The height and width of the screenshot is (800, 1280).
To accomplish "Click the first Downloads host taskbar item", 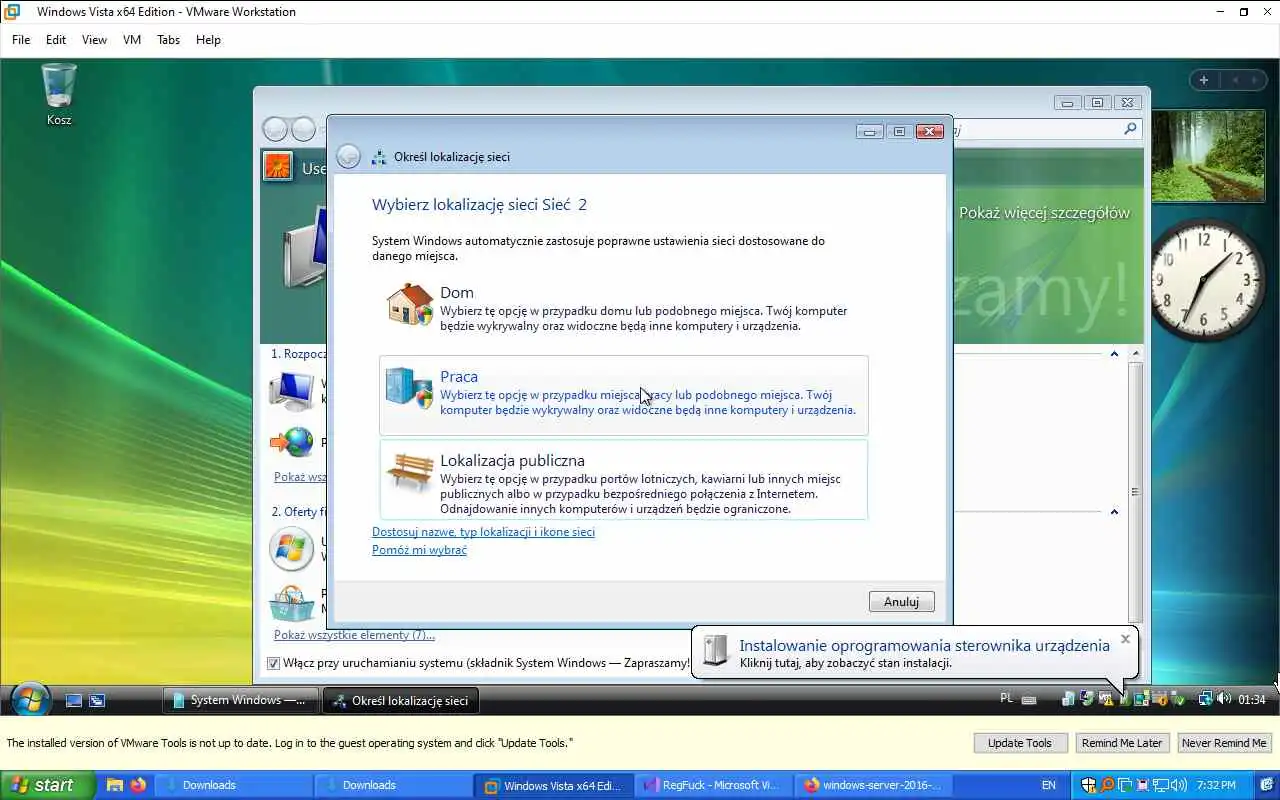I will [x=232, y=785].
